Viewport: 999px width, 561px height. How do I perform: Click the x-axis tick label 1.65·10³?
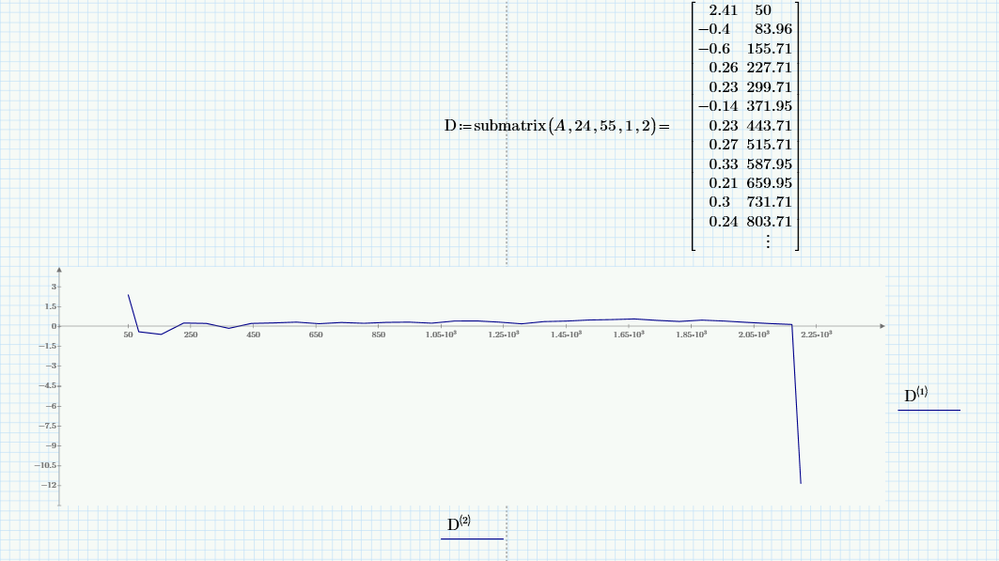[x=628, y=334]
